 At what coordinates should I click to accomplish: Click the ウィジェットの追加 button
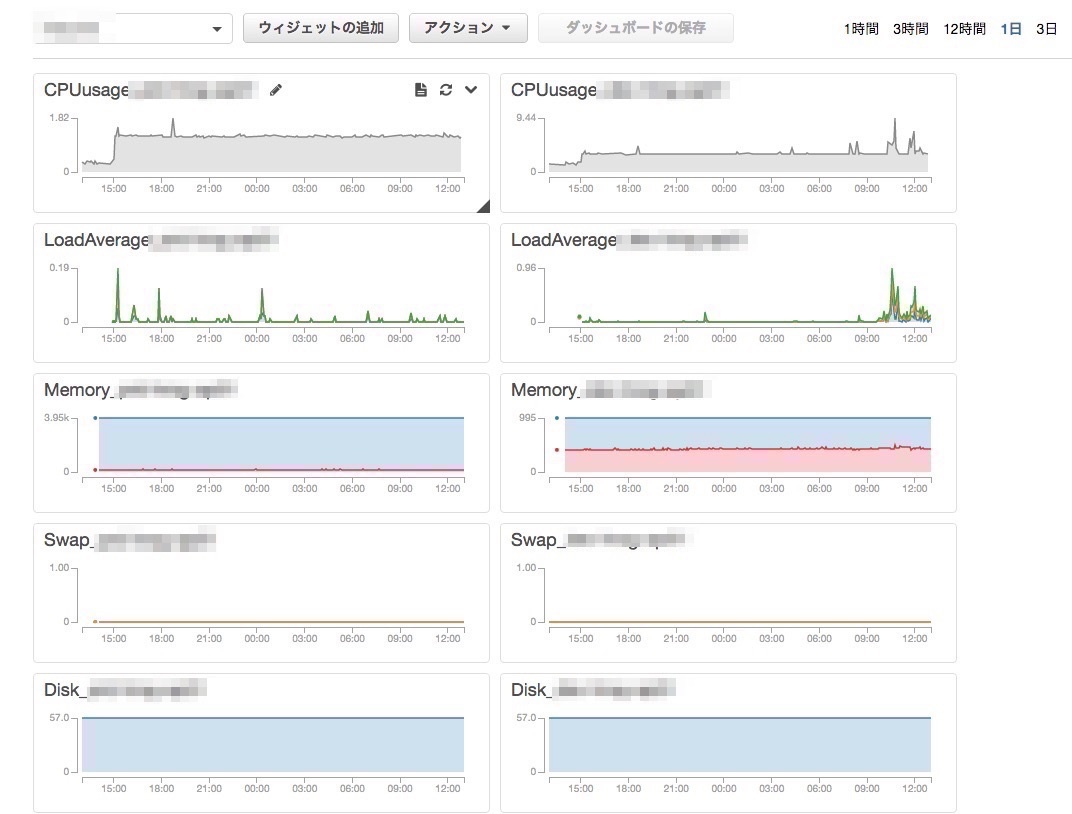pos(321,28)
